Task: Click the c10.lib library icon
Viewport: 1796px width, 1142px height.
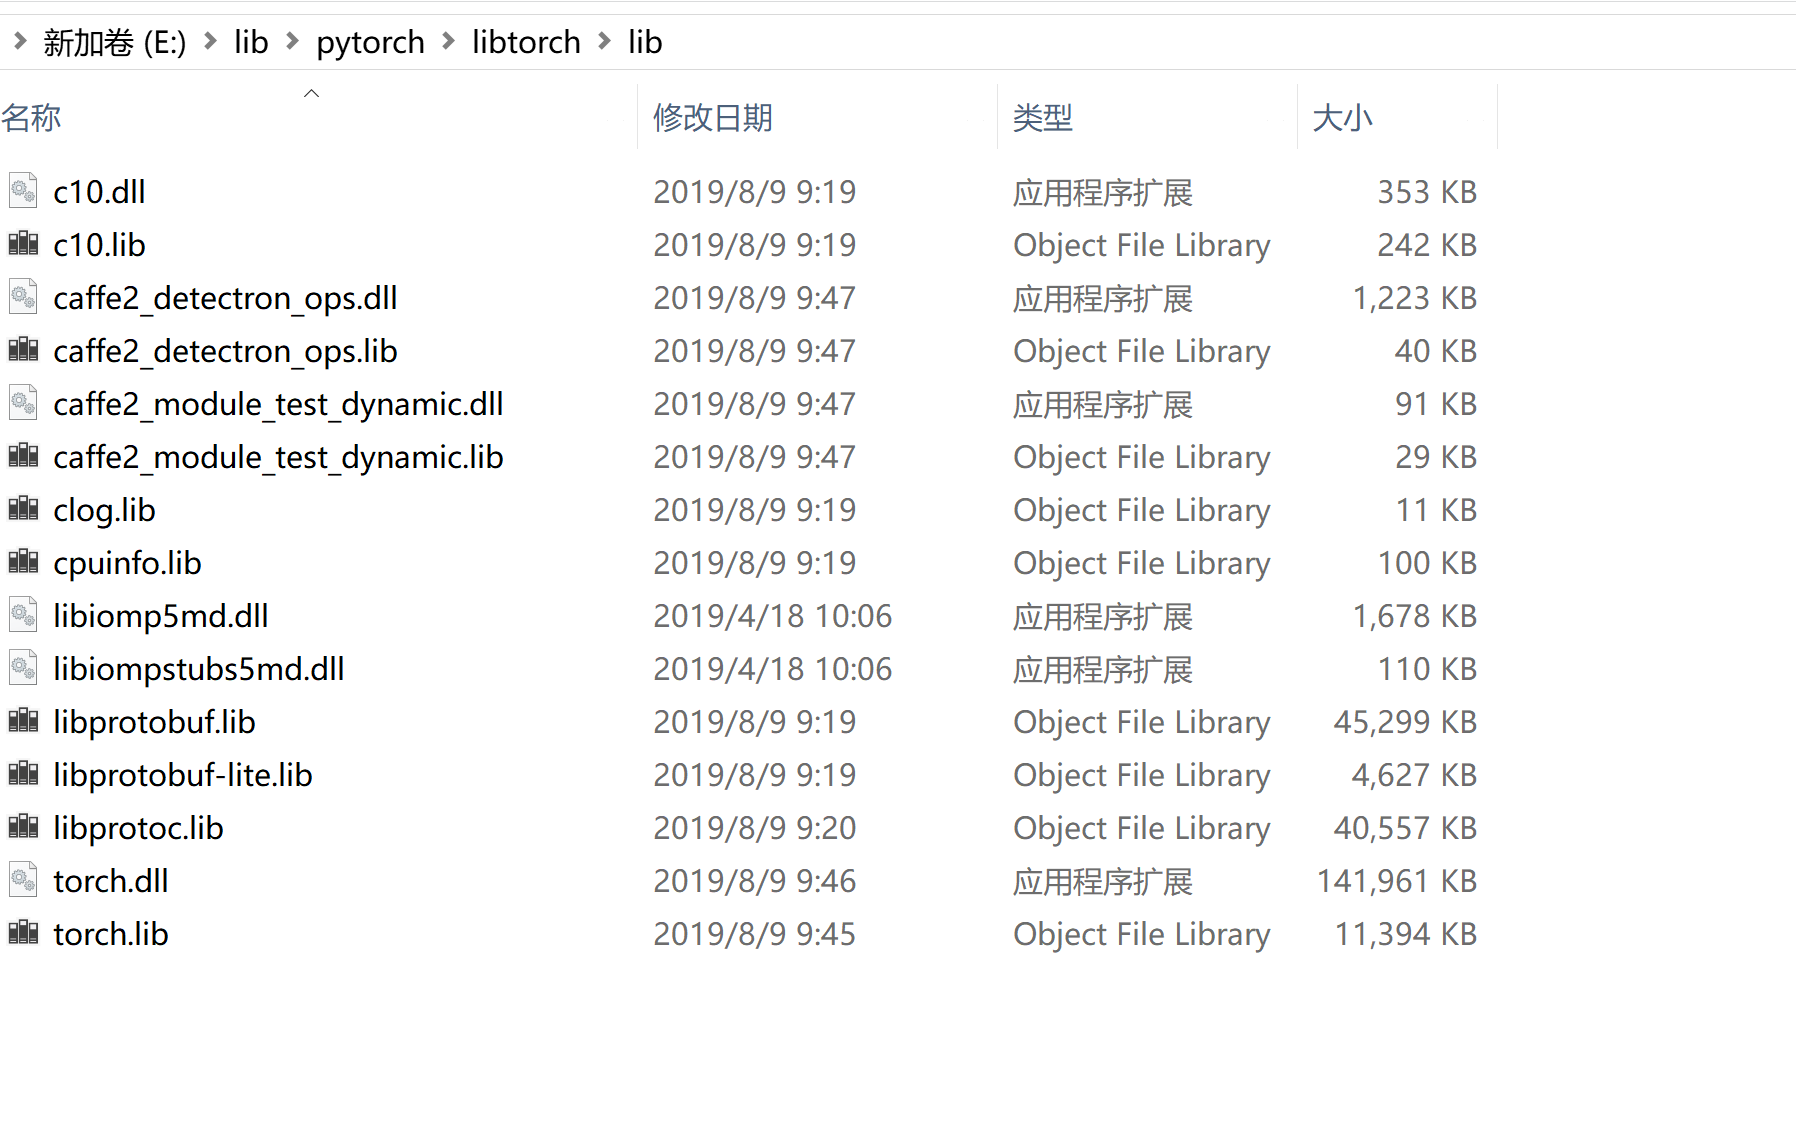Action: [23, 243]
